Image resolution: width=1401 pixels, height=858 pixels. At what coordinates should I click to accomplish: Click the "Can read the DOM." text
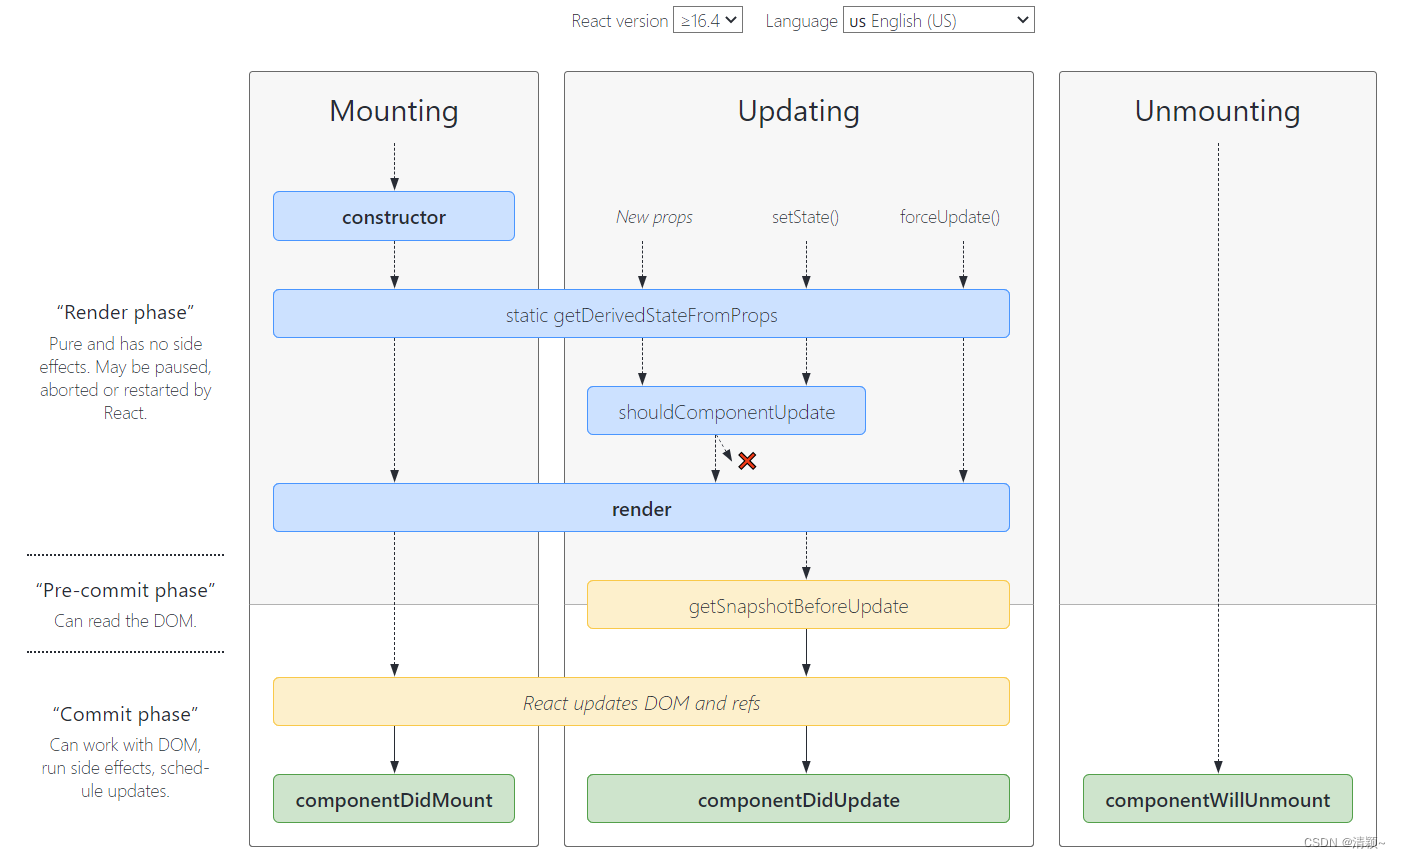pyautogui.click(x=125, y=621)
